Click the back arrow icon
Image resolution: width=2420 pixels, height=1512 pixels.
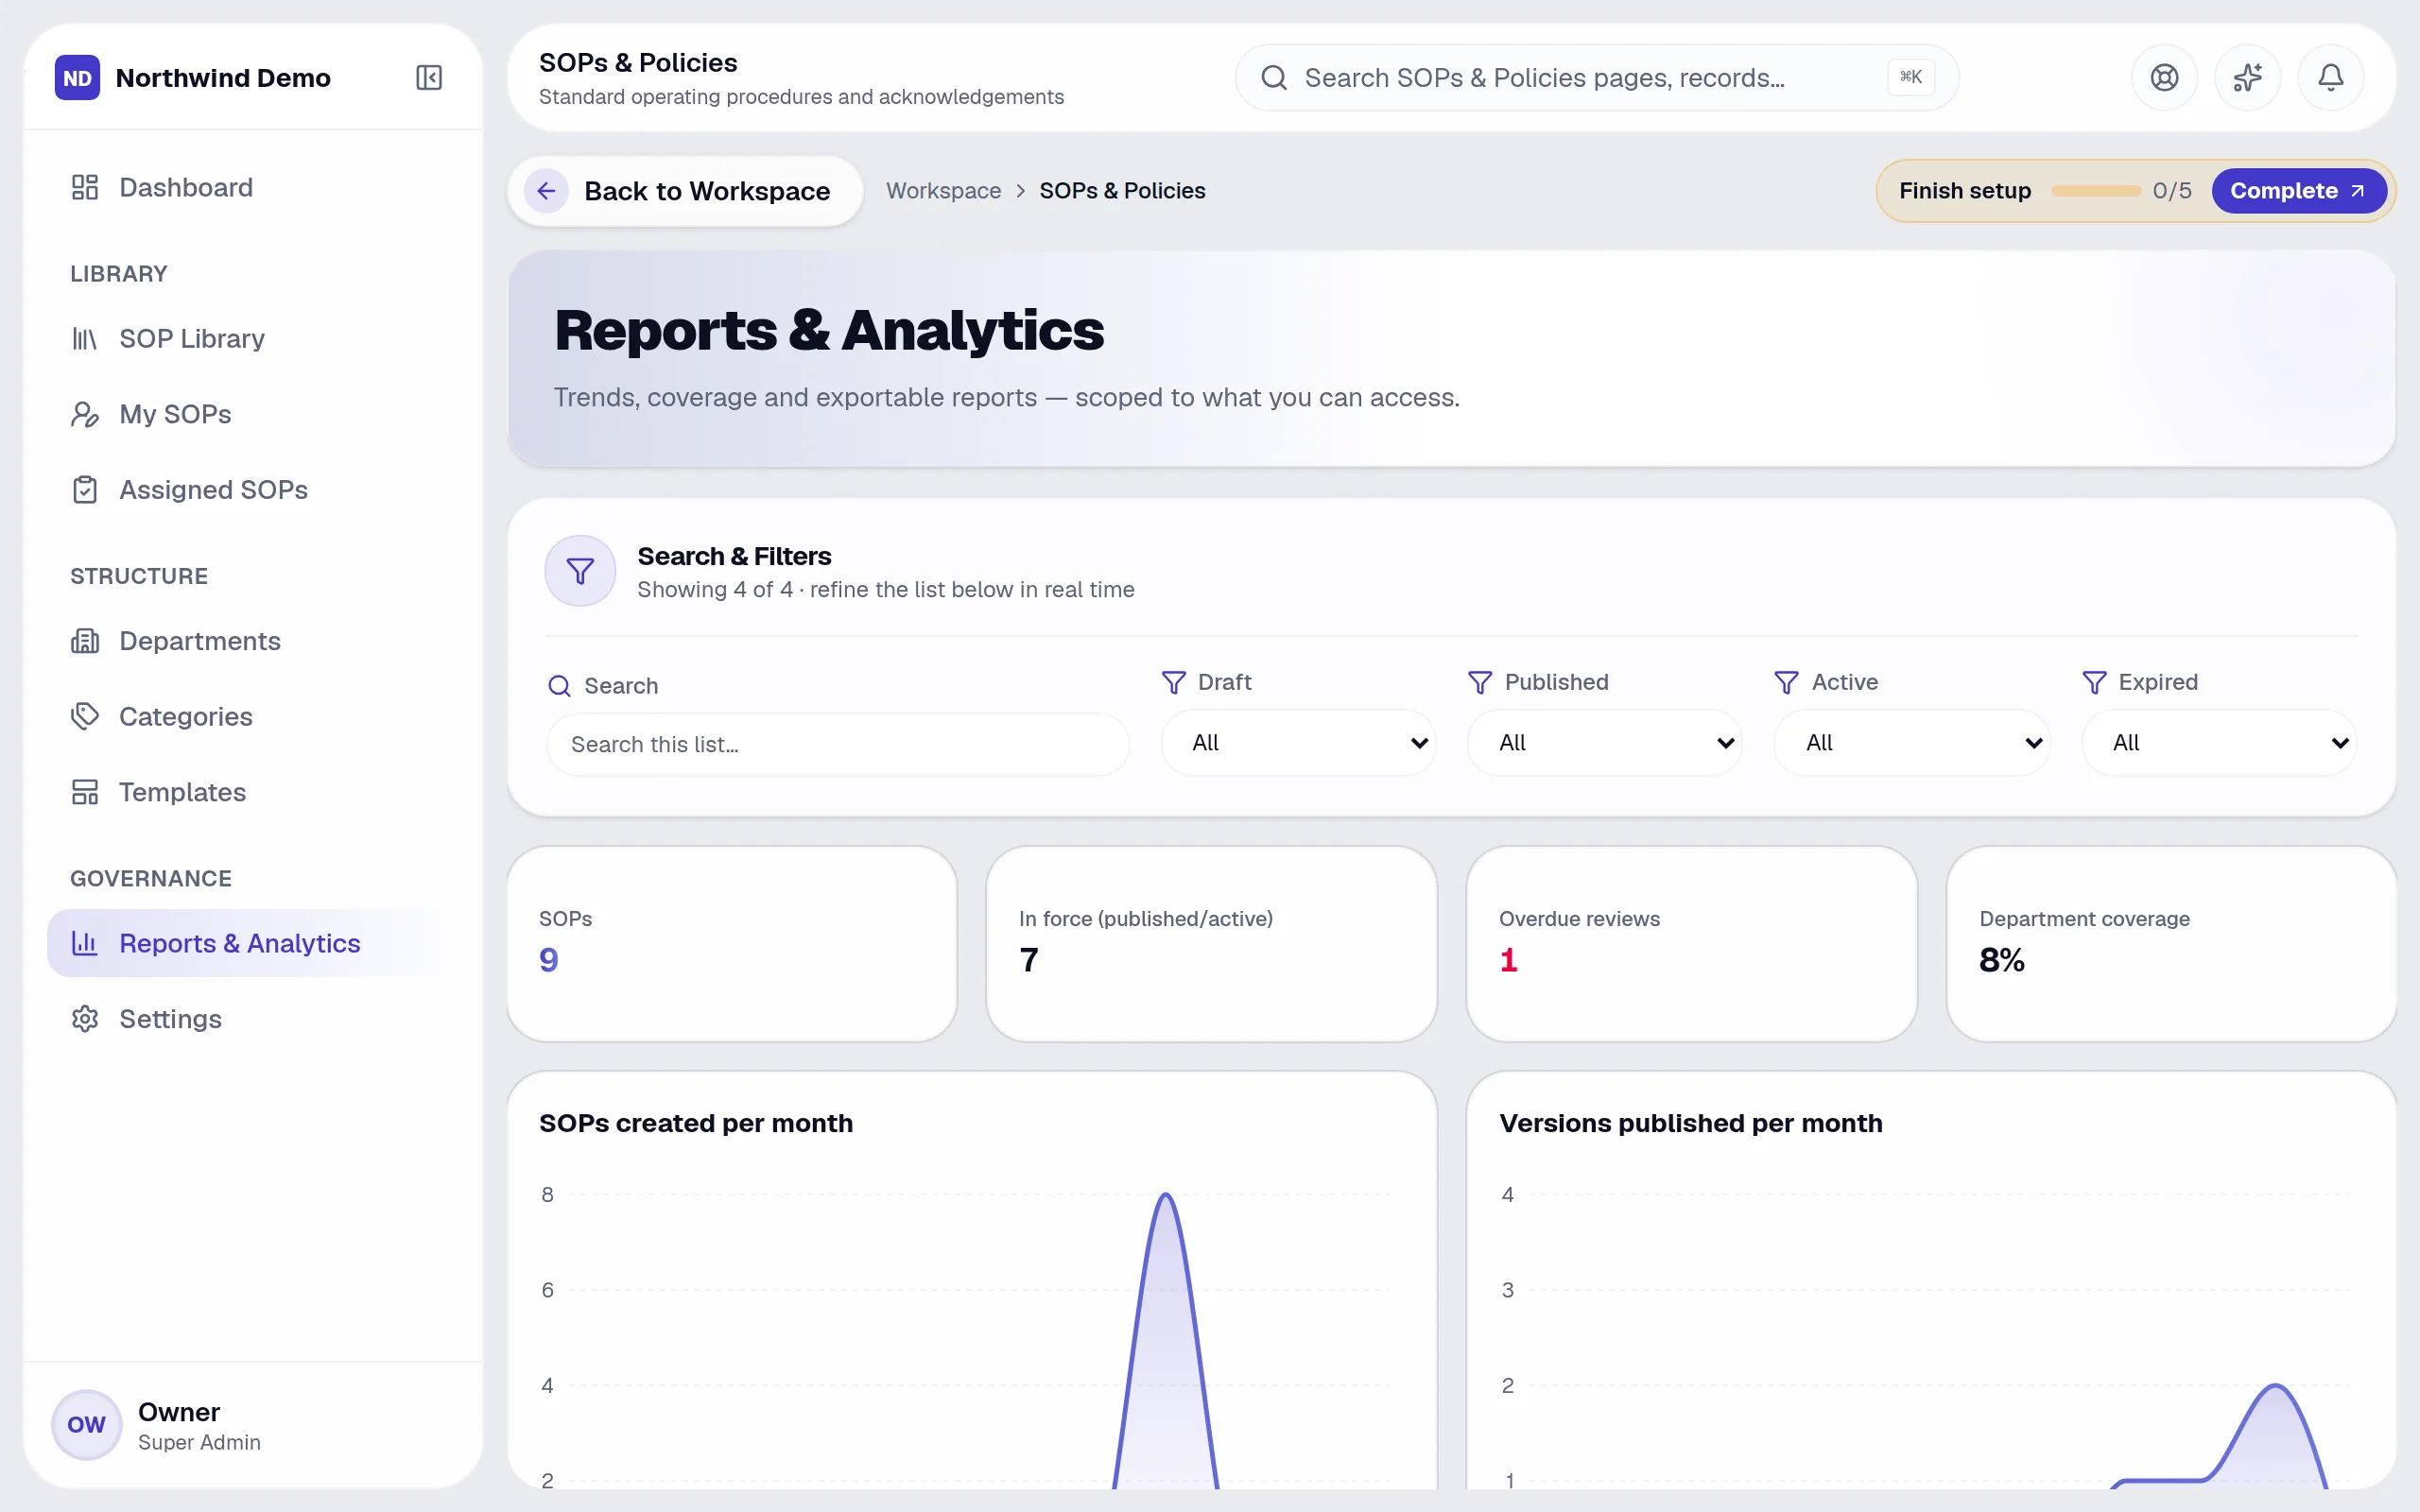[546, 191]
